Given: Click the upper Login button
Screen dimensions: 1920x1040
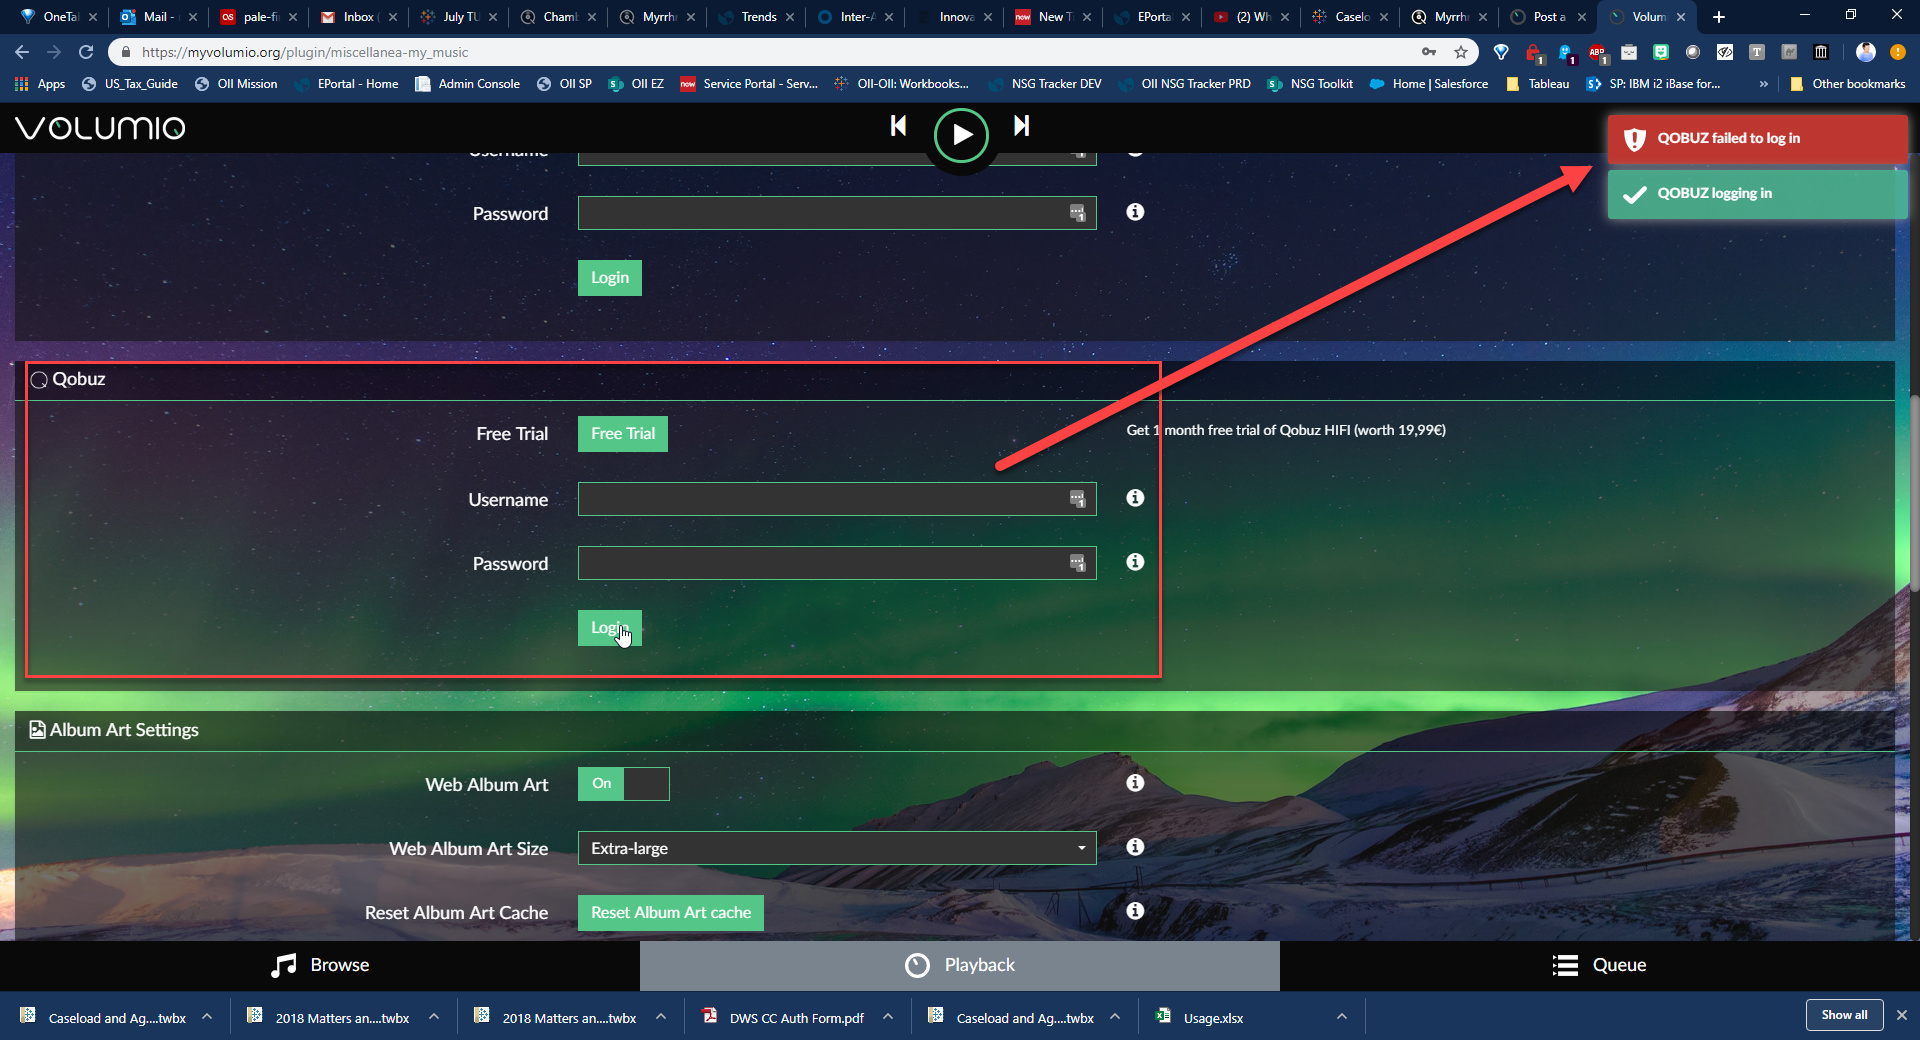Looking at the screenshot, I should pos(609,278).
